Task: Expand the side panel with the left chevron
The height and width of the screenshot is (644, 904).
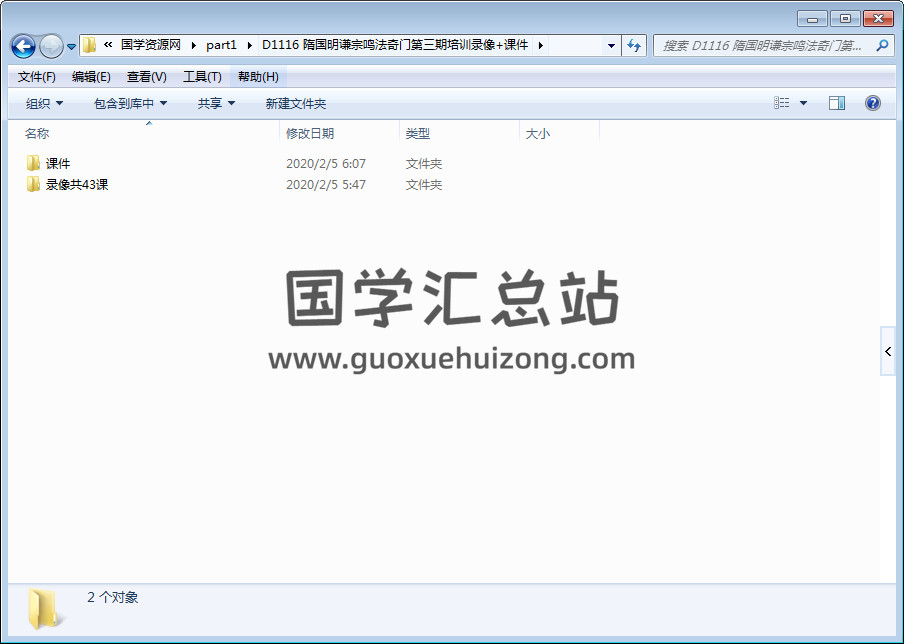Action: (x=888, y=351)
